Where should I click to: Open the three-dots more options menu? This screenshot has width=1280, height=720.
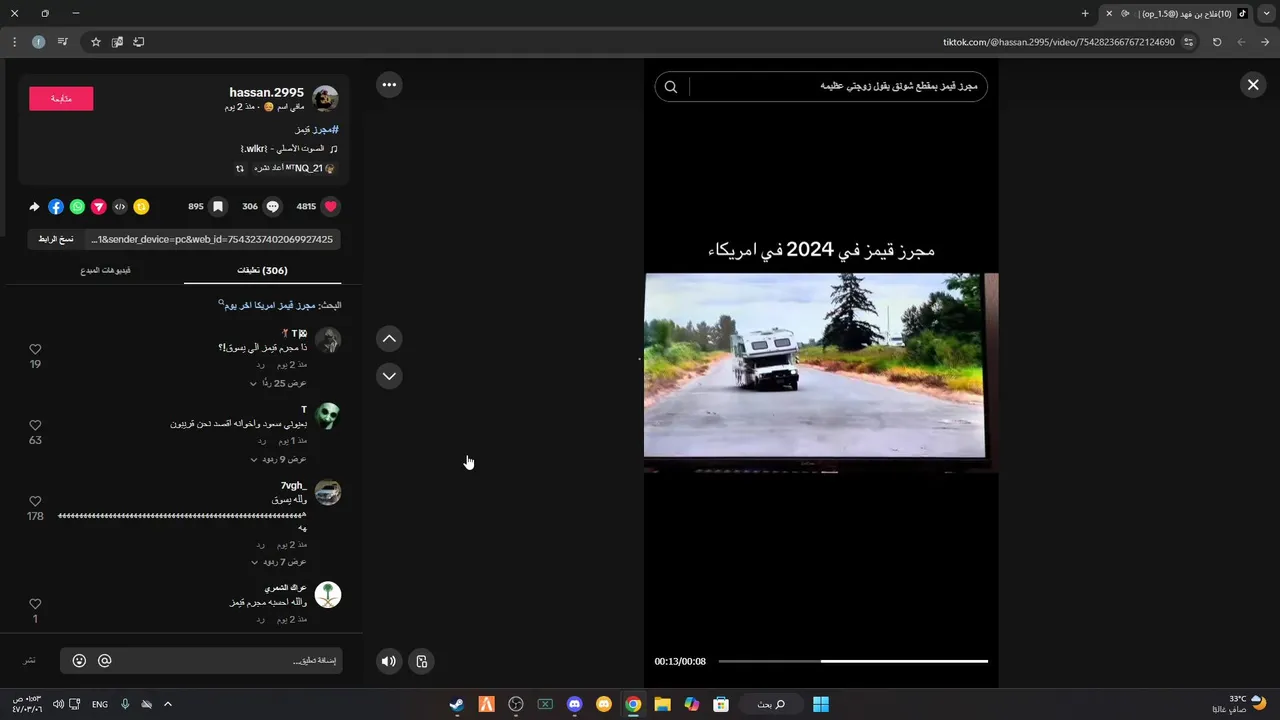tap(389, 85)
